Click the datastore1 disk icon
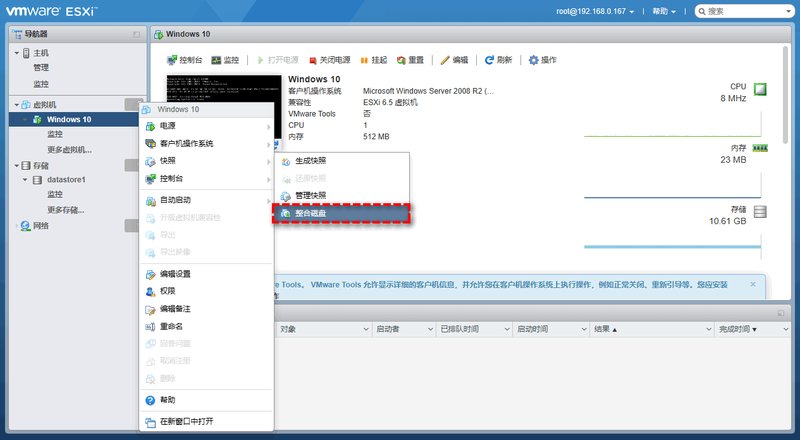Viewport: 800px width, 440px height. point(37,180)
